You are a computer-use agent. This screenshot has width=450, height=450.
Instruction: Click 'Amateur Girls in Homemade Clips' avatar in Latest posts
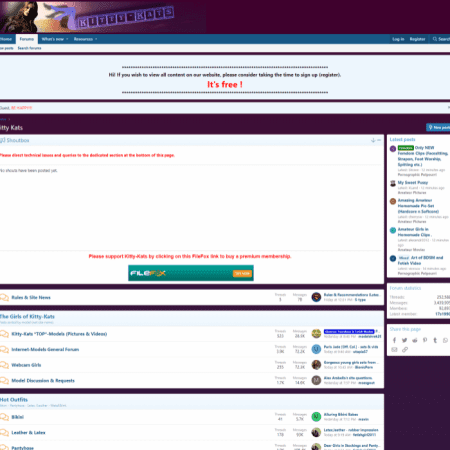tap(393, 230)
